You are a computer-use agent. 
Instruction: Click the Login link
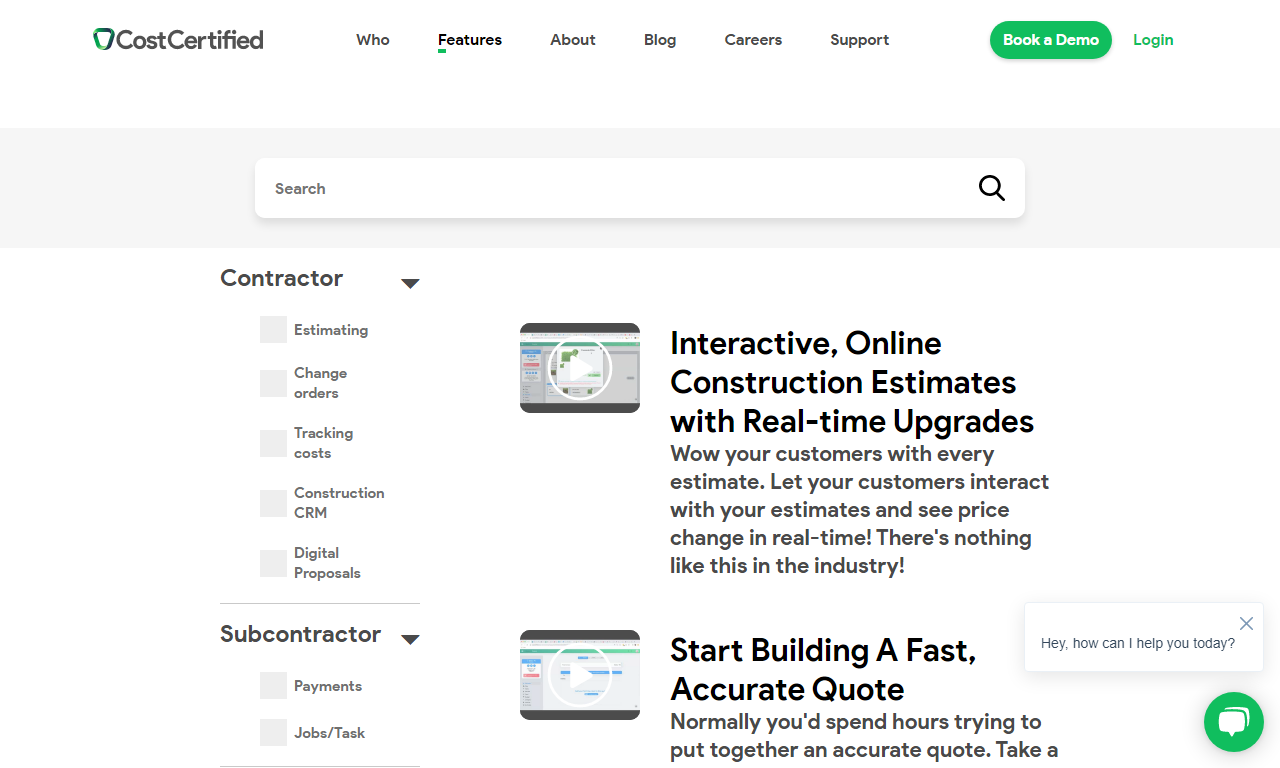[x=1153, y=40]
